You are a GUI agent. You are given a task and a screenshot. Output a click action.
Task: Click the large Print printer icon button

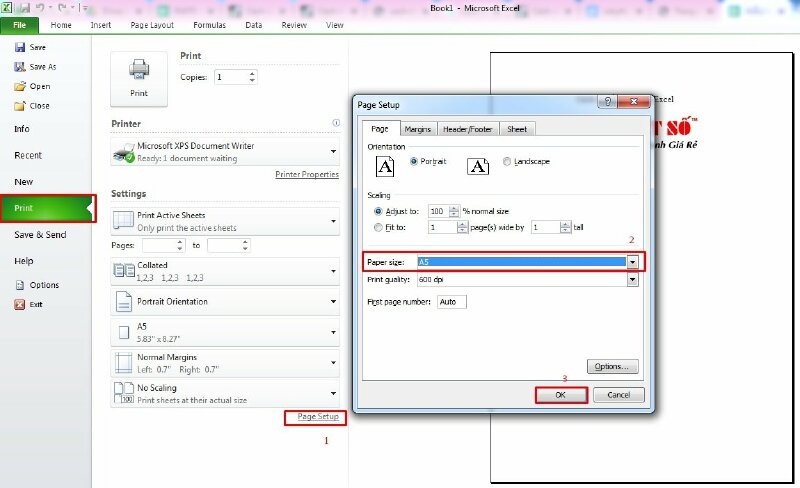138,76
